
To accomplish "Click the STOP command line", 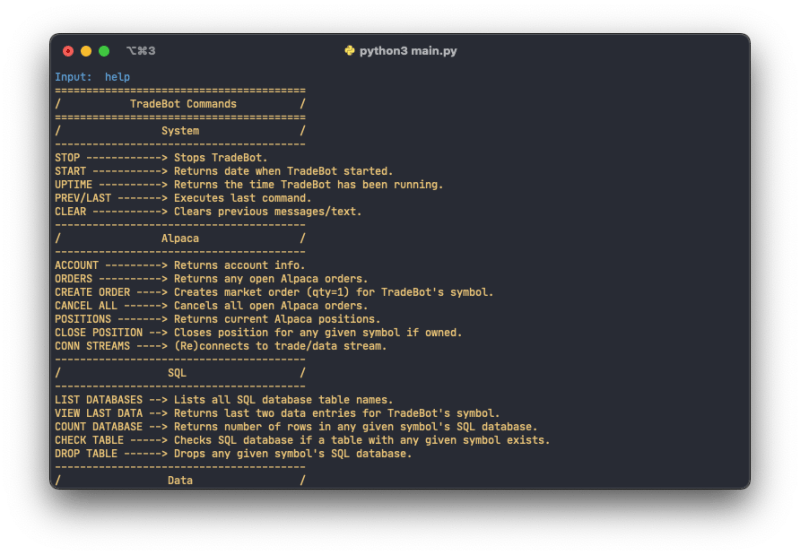I will click(x=161, y=158).
